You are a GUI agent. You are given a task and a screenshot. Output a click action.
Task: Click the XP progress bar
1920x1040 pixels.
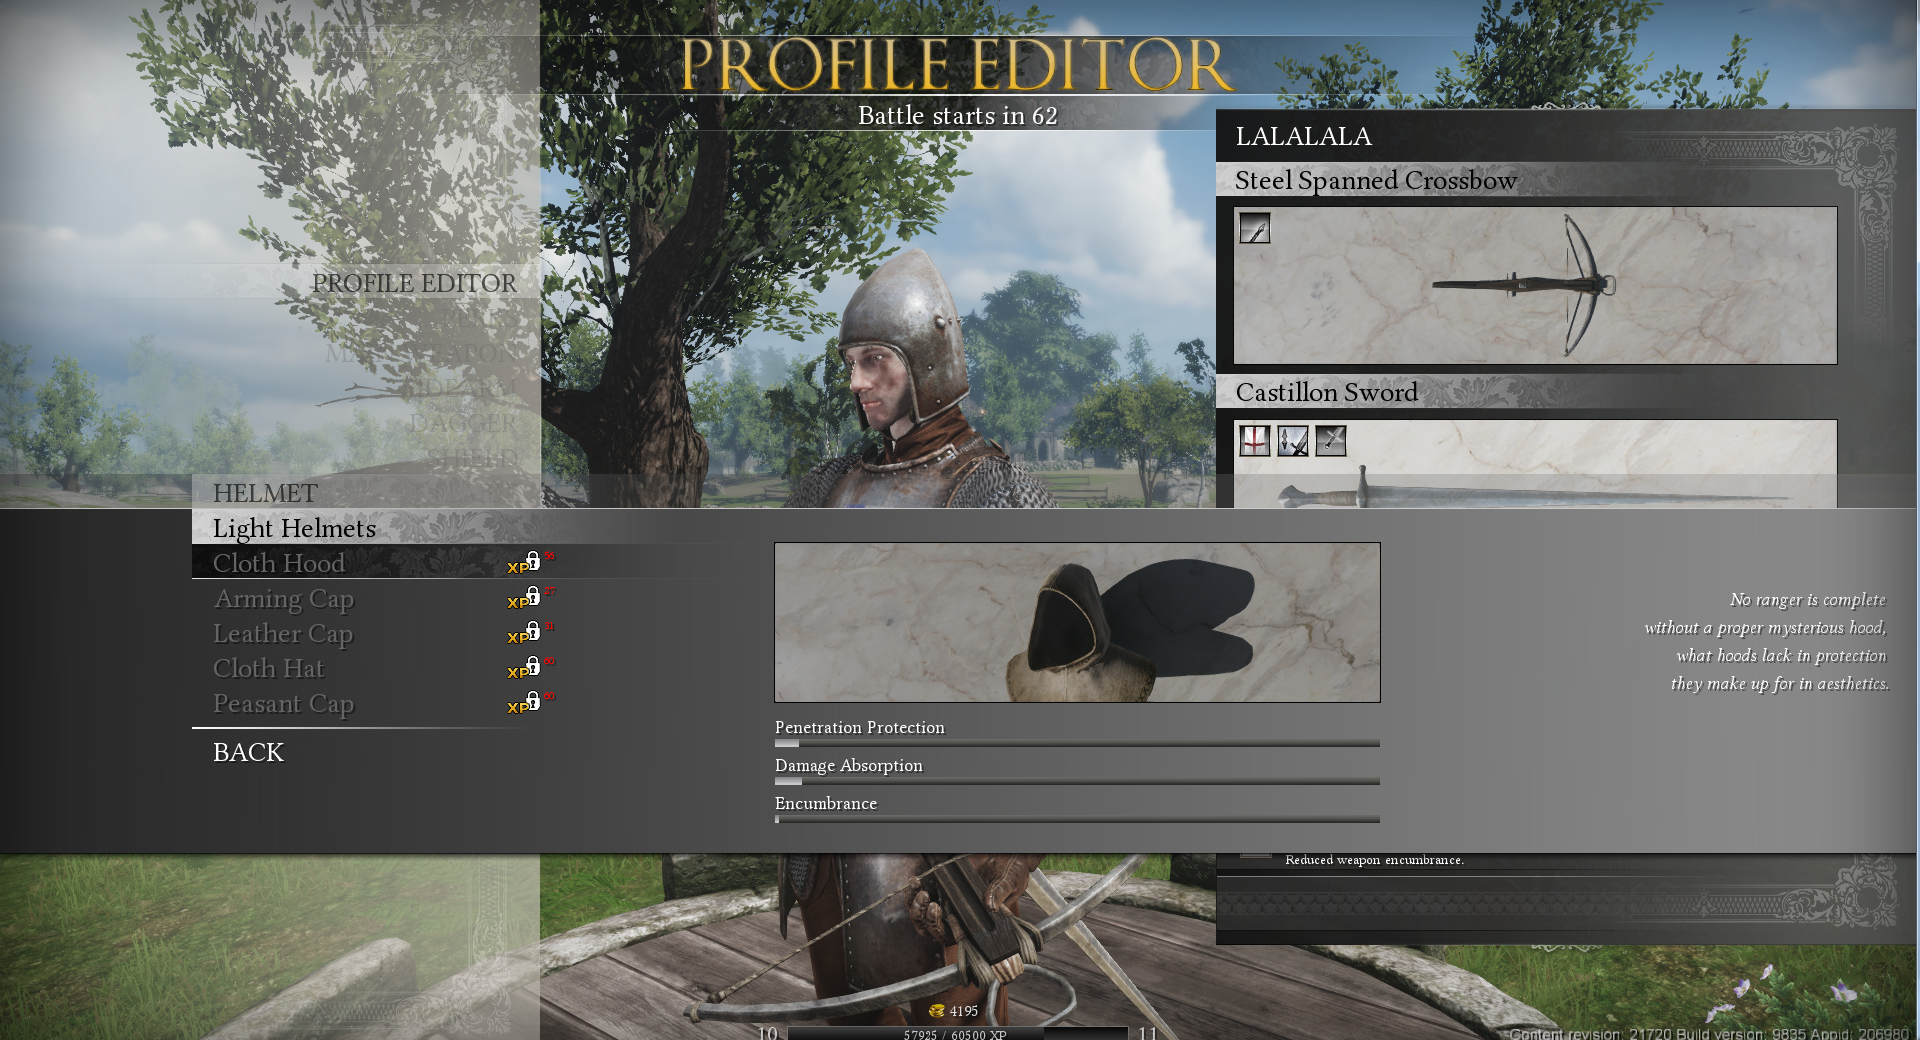[x=956, y=1033]
